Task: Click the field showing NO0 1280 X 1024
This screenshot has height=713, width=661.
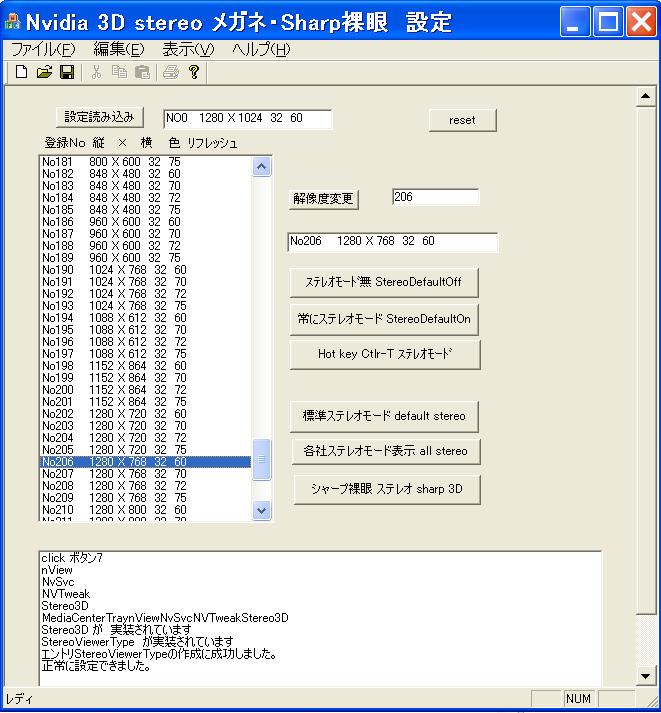Action: pos(248,119)
